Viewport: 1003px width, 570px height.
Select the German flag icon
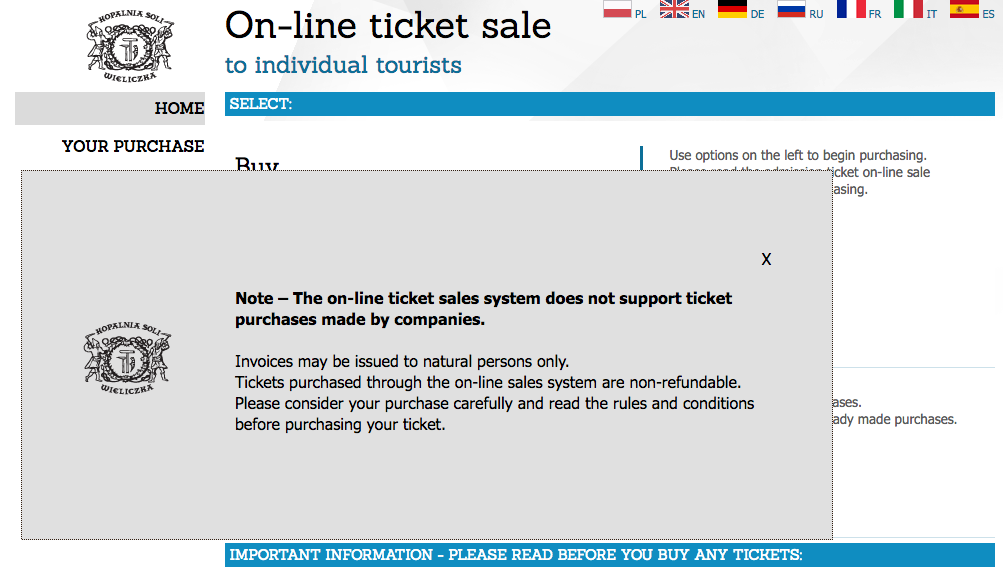pyautogui.click(x=732, y=8)
